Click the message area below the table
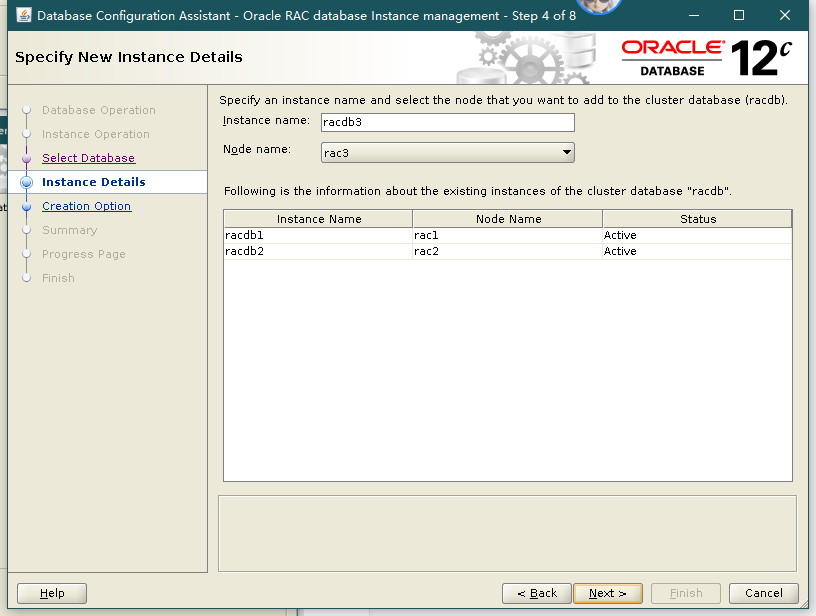The image size is (816, 616). 507,534
